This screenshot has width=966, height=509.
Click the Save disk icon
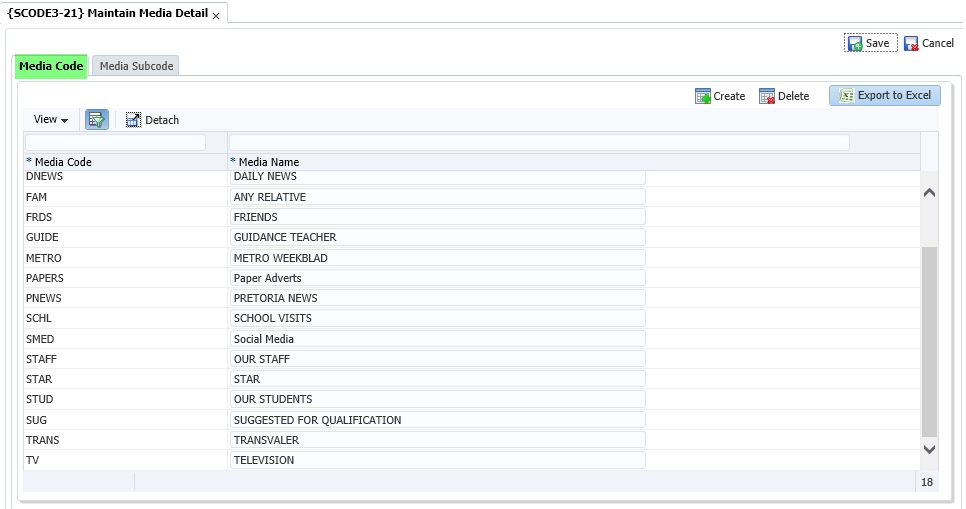tap(855, 43)
